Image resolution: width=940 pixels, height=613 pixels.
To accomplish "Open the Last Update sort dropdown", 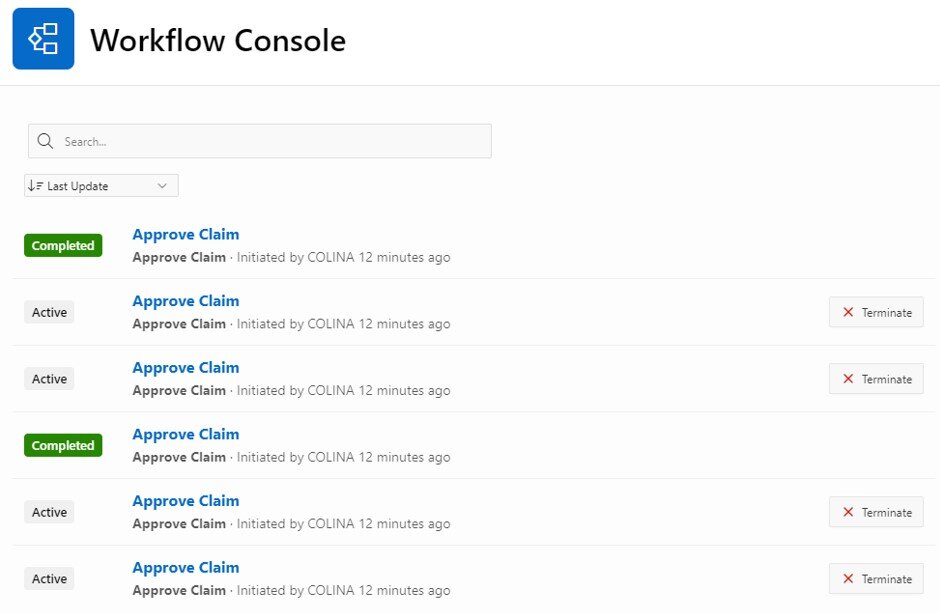I will click(x=100, y=185).
